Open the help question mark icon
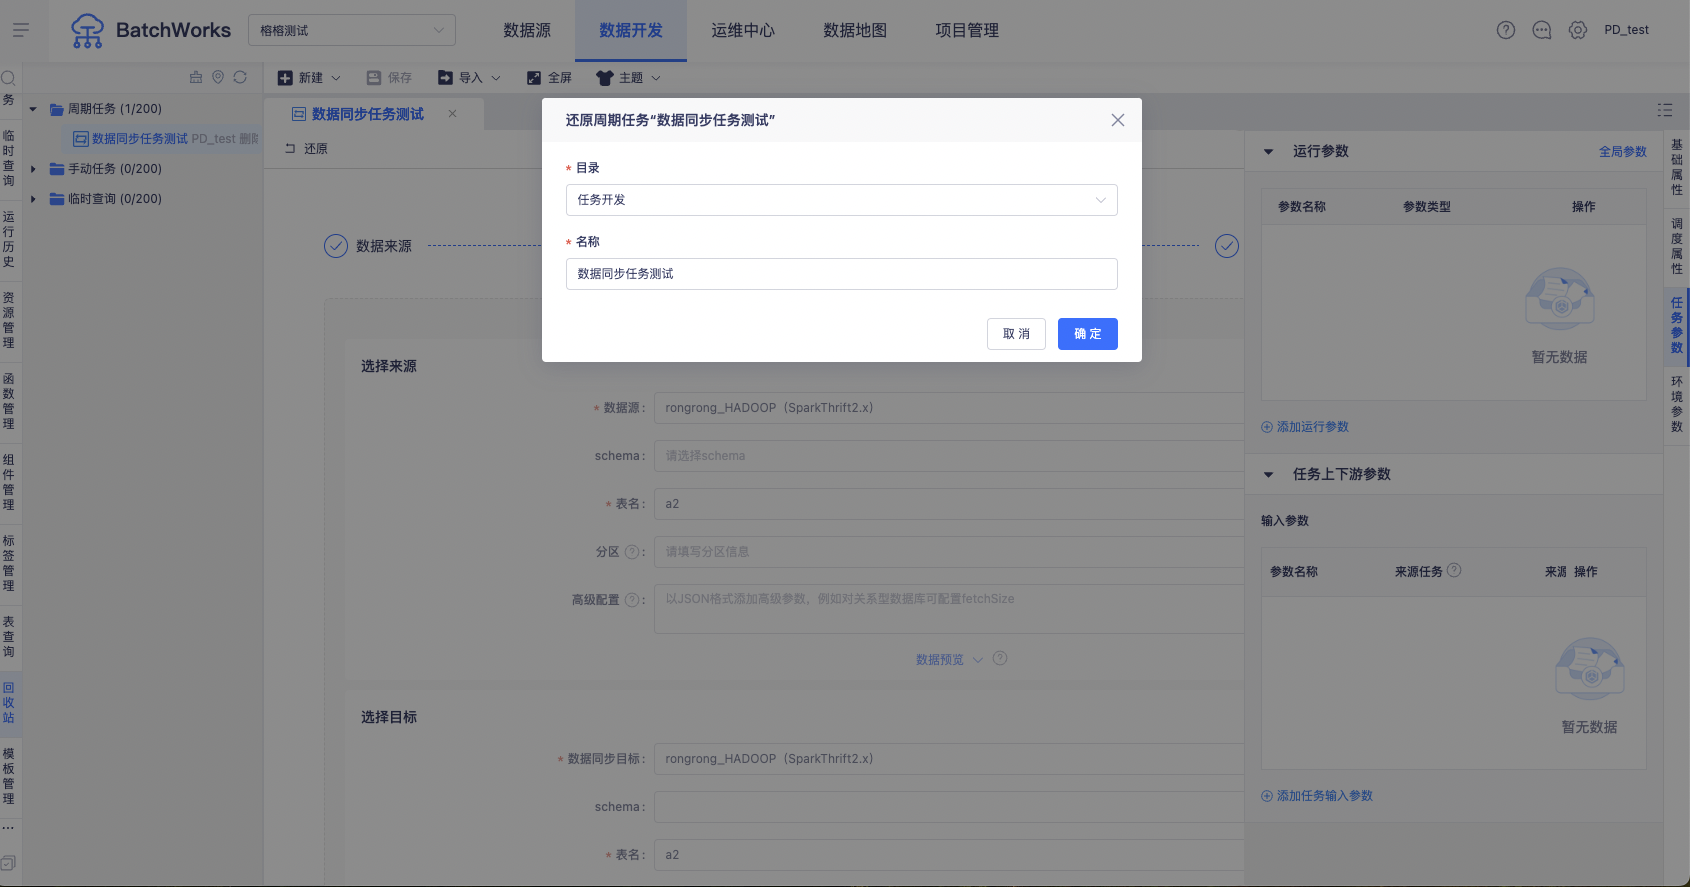This screenshot has width=1690, height=887. point(1506,30)
